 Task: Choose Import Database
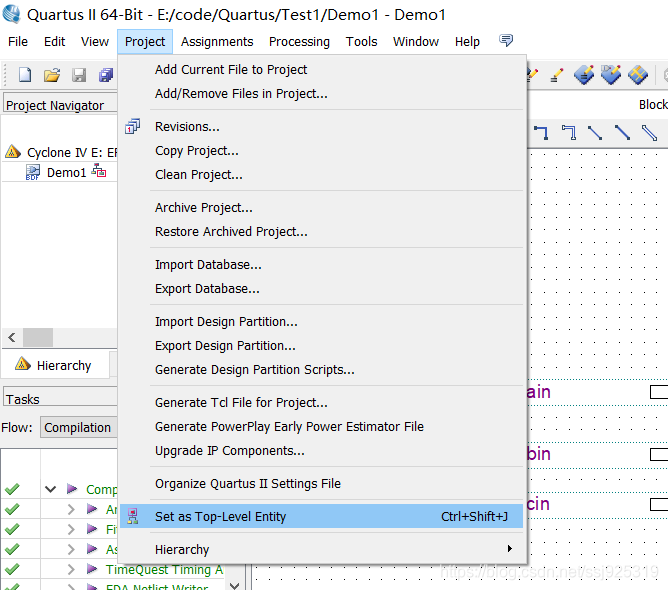point(321,265)
